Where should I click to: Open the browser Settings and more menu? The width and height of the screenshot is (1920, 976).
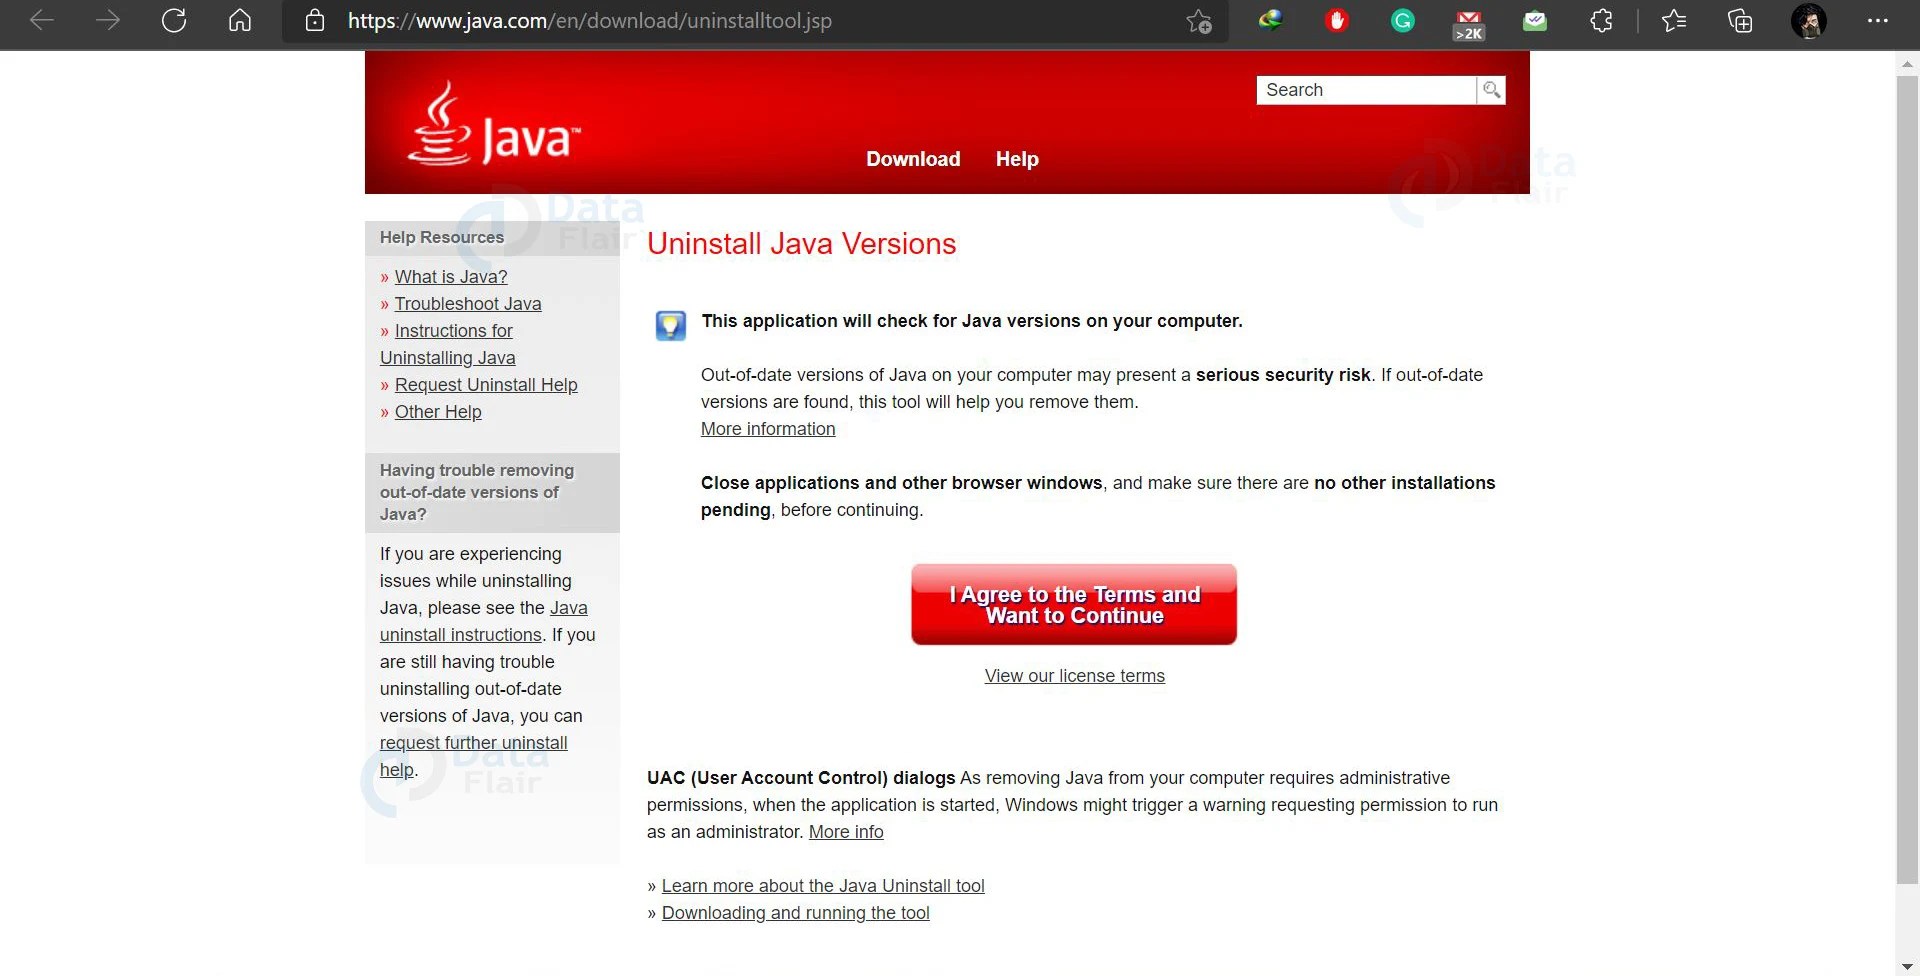click(x=1878, y=20)
